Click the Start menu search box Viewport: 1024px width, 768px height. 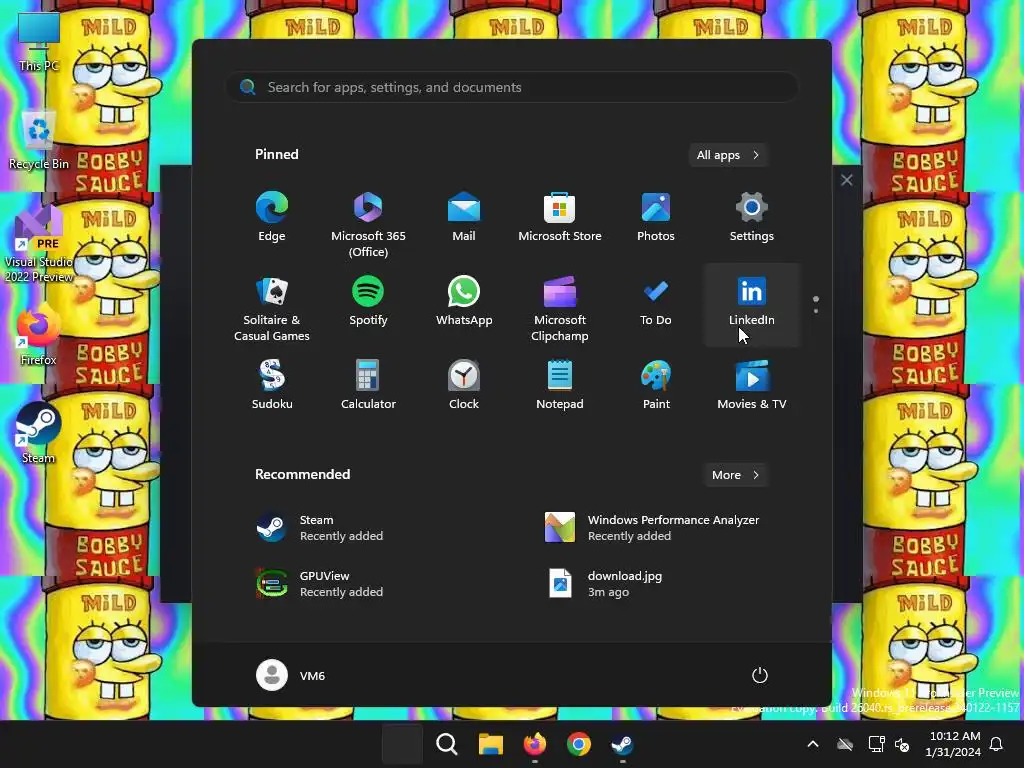512,88
